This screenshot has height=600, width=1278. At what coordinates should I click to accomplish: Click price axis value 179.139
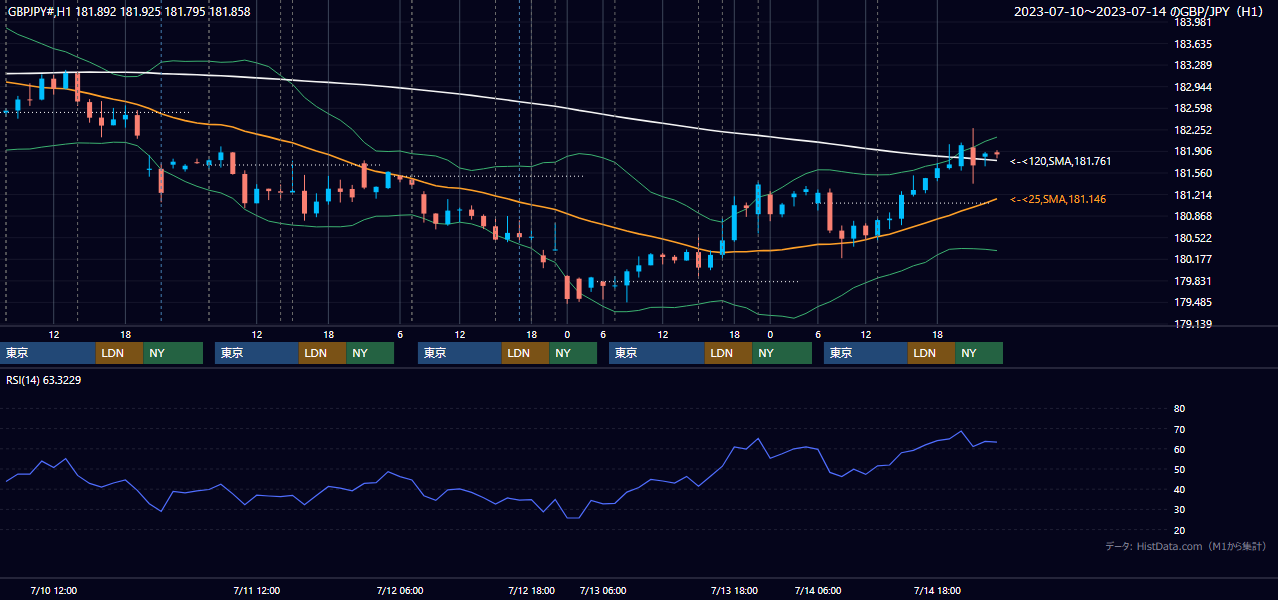(1192, 324)
